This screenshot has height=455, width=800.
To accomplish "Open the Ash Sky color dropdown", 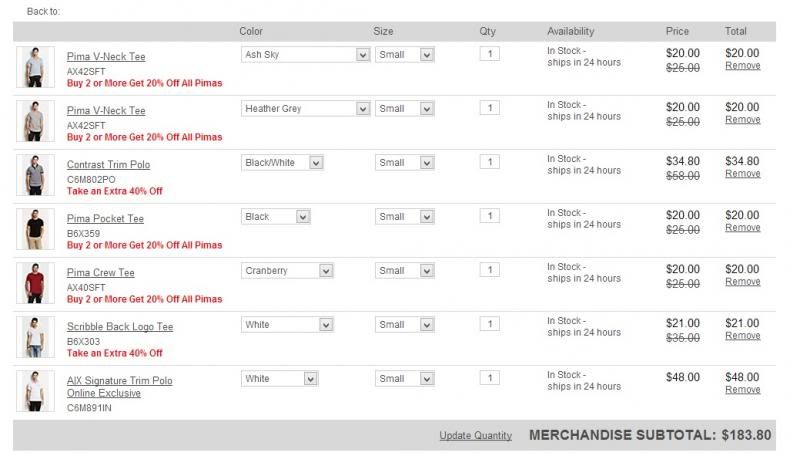I will point(305,55).
